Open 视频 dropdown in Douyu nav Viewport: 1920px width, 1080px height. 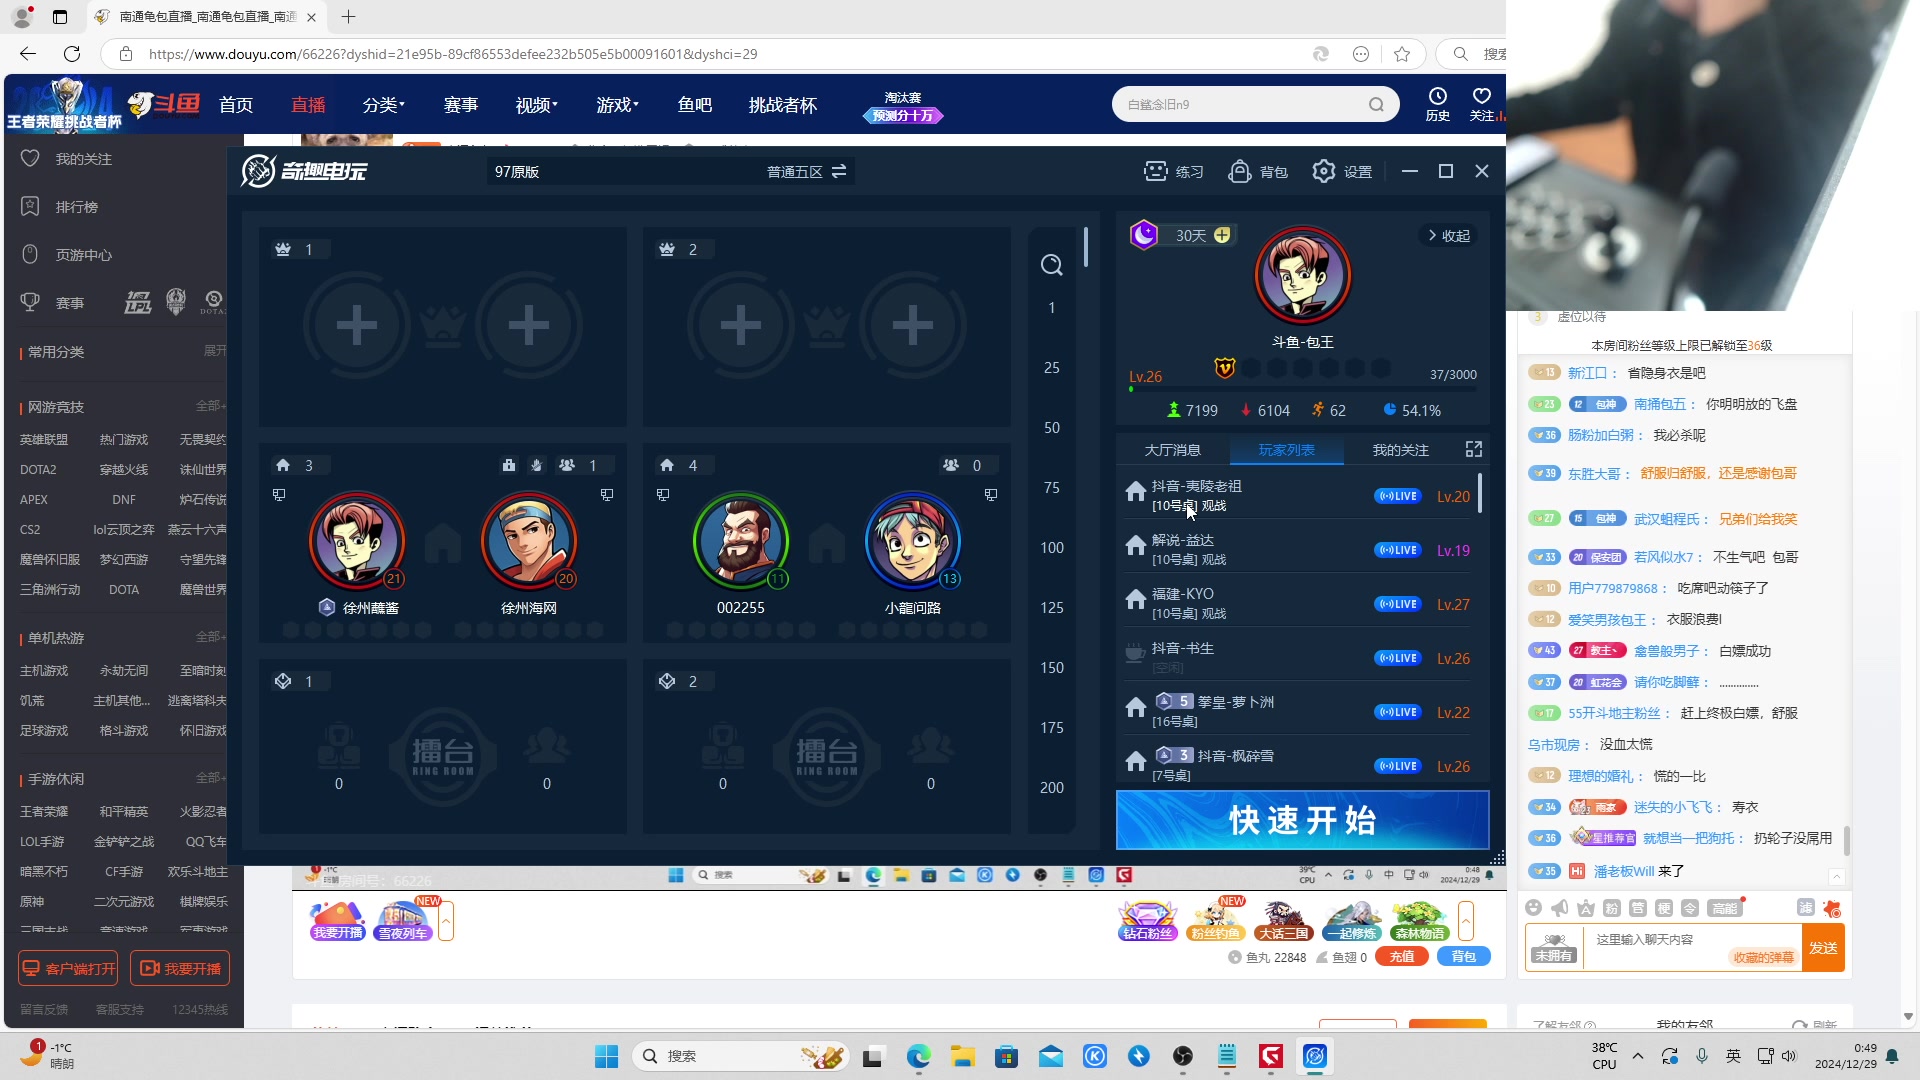[537, 105]
